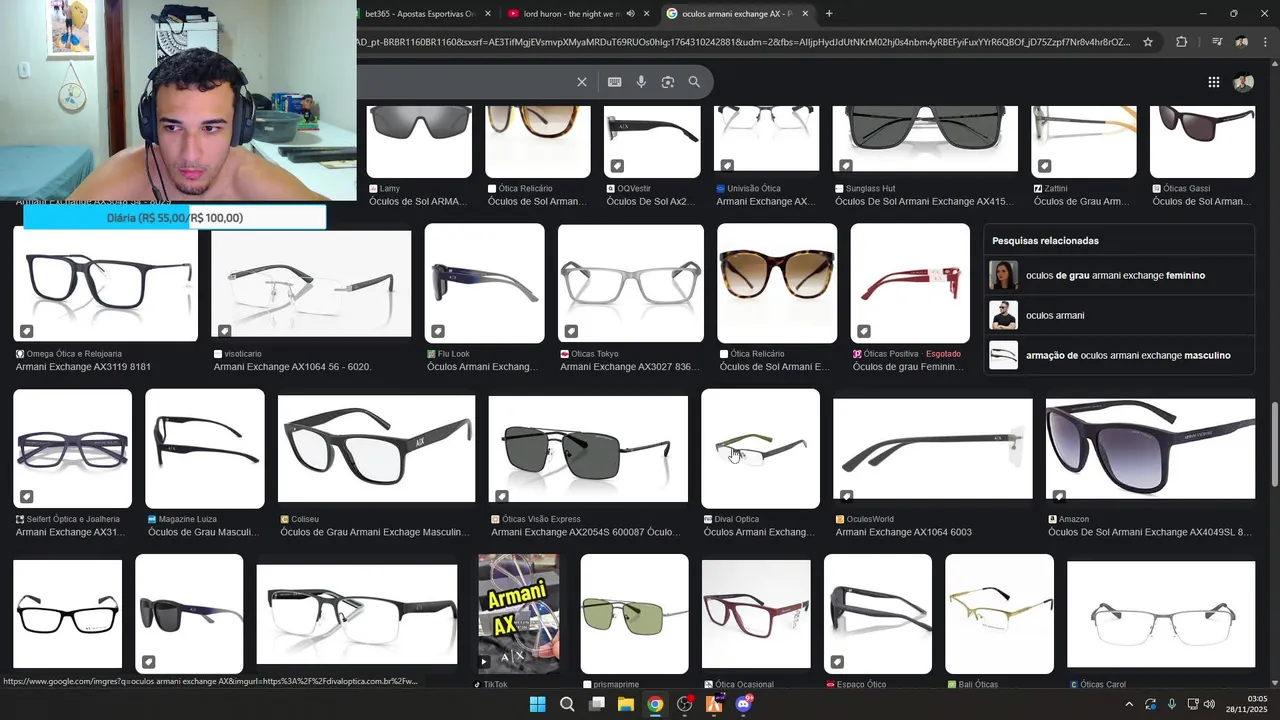
Task: Start a voice search with the microphone icon
Action: (x=641, y=82)
